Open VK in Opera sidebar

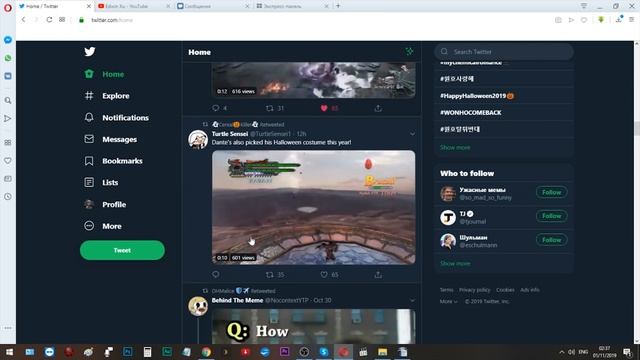click(x=8, y=76)
